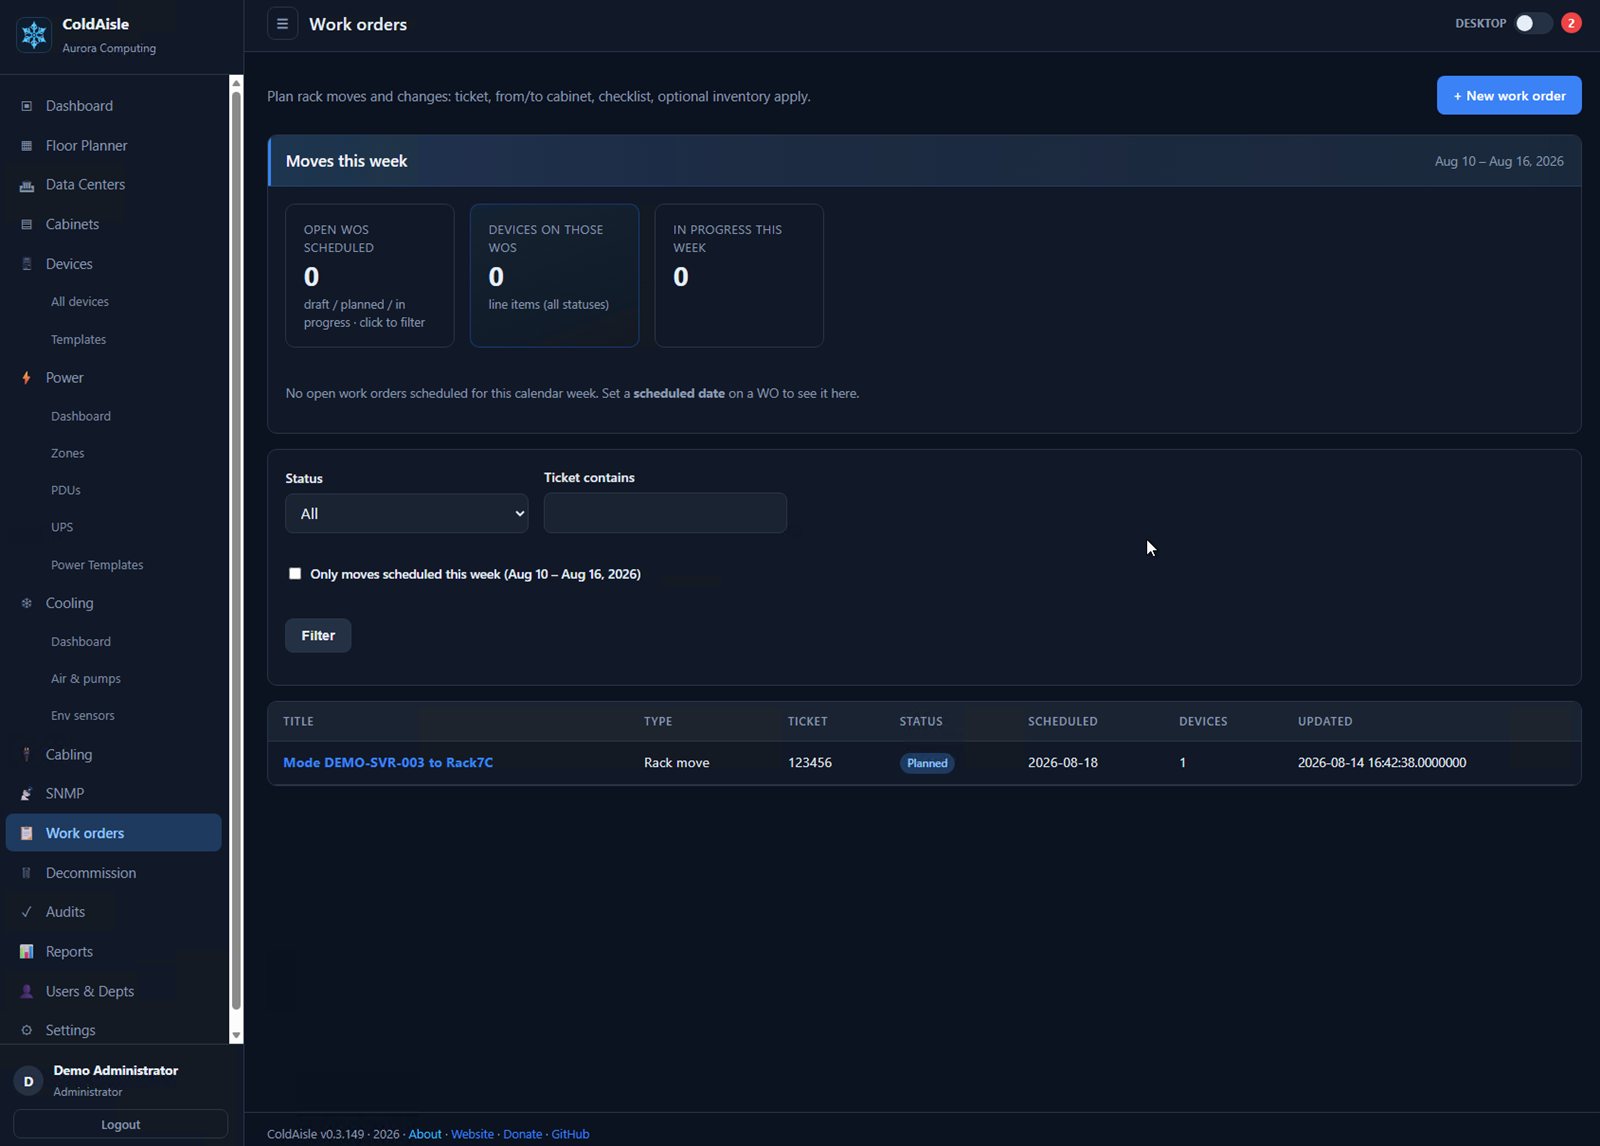Click the Settings gear icon
The image size is (1600, 1146).
pyautogui.click(x=27, y=1031)
